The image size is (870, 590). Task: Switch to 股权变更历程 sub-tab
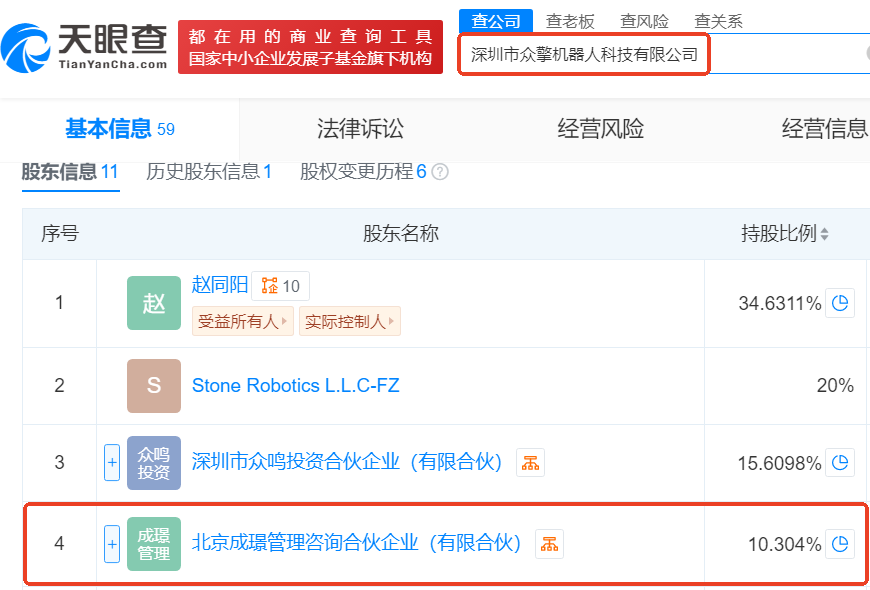[x=363, y=172]
